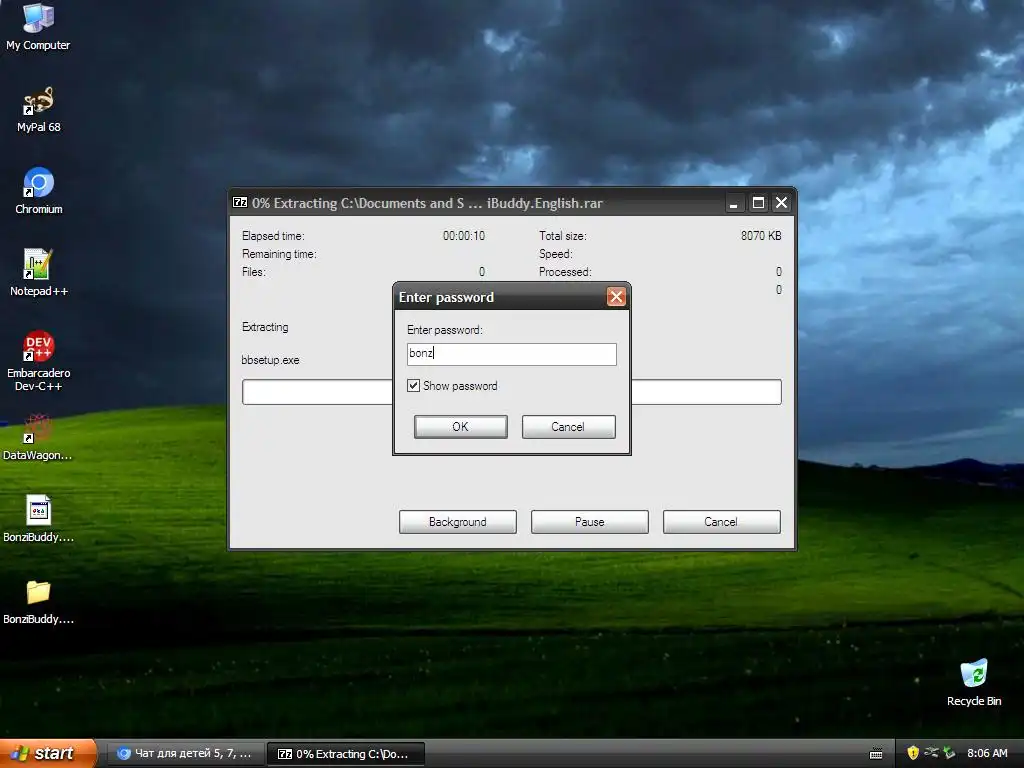The width and height of the screenshot is (1024, 768).
Task: Maximize the extraction window
Action: (758, 203)
